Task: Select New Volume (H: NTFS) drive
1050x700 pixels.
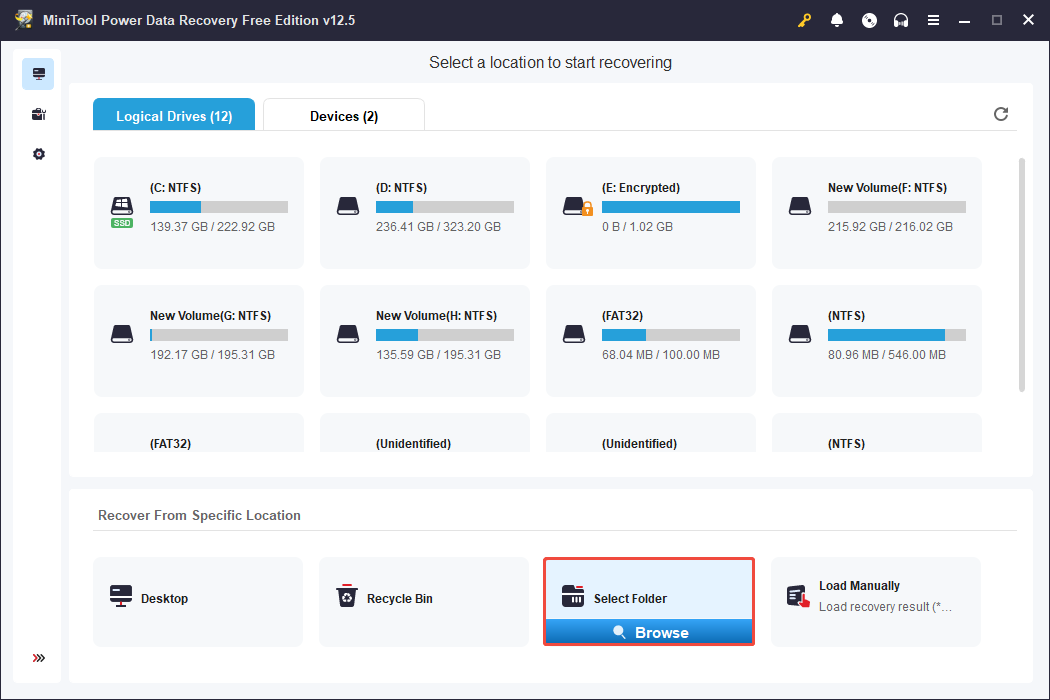Action: click(425, 340)
